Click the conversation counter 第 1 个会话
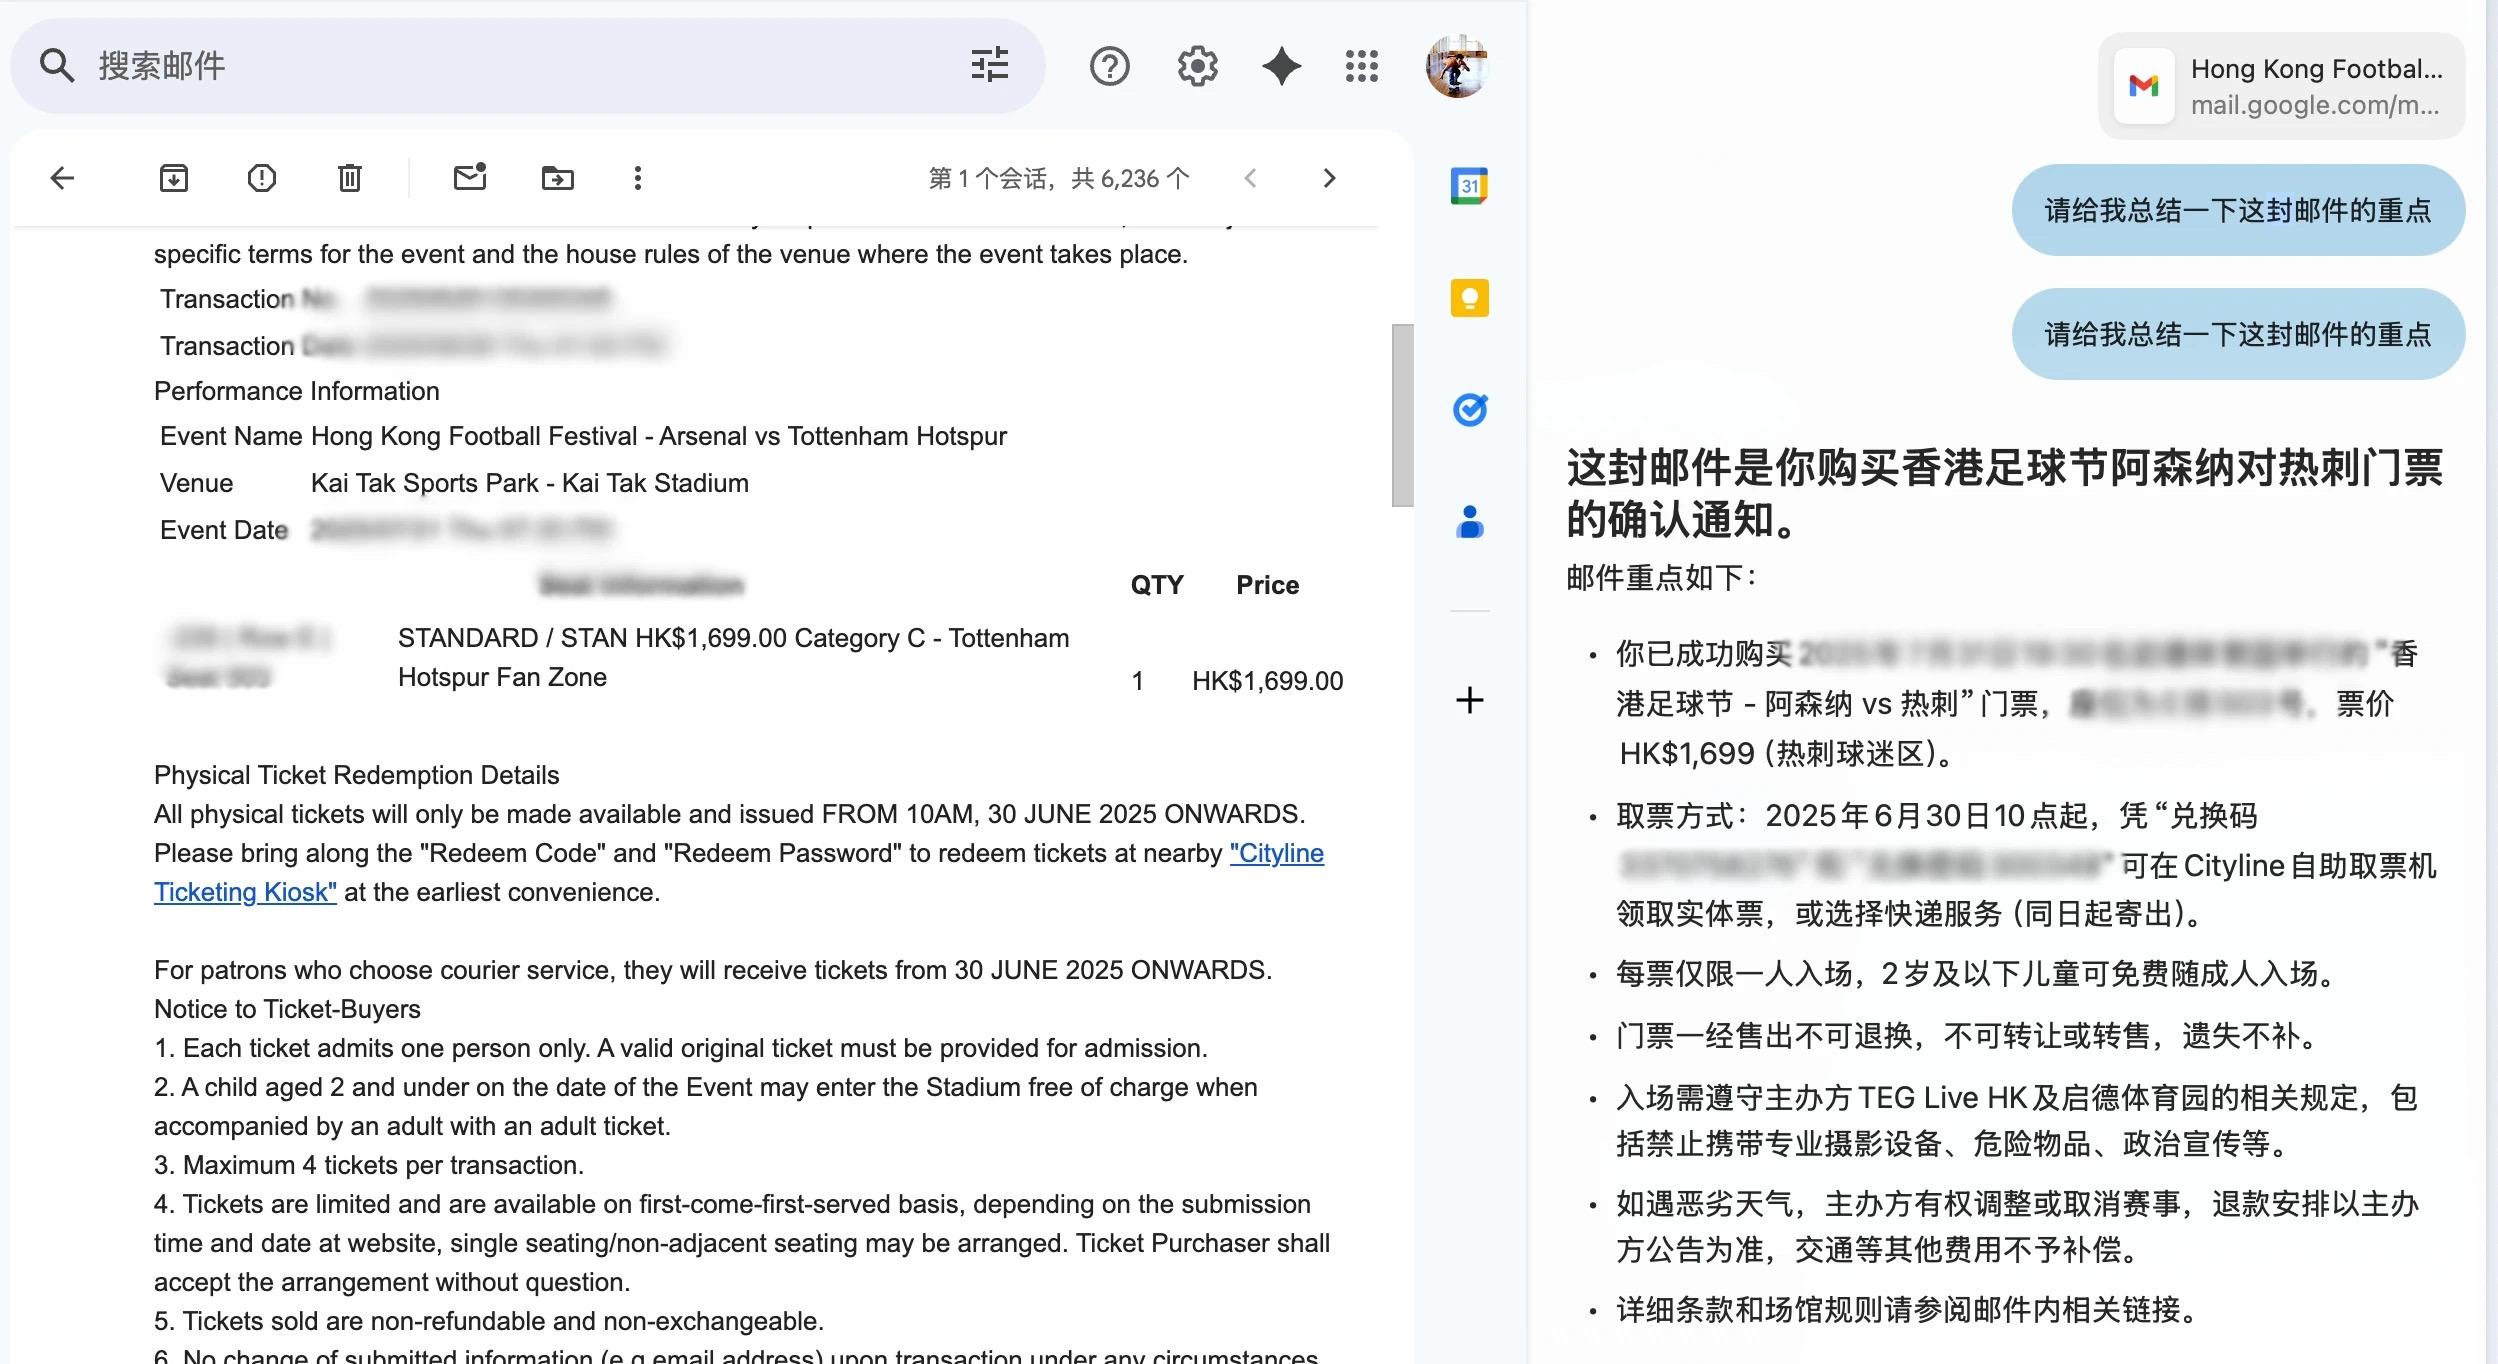This screenshot has height=1364, width=2498. (1058, 178)
